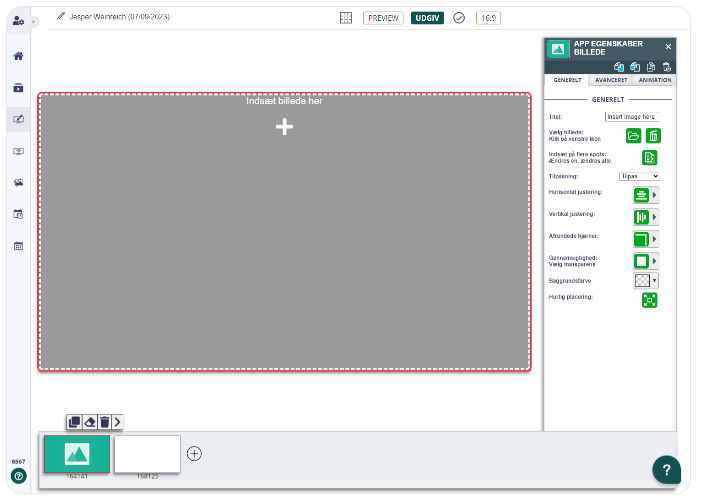The image size is (703, 502).
Task: Click the image app icon in panel header
Action: pos(558,48)
